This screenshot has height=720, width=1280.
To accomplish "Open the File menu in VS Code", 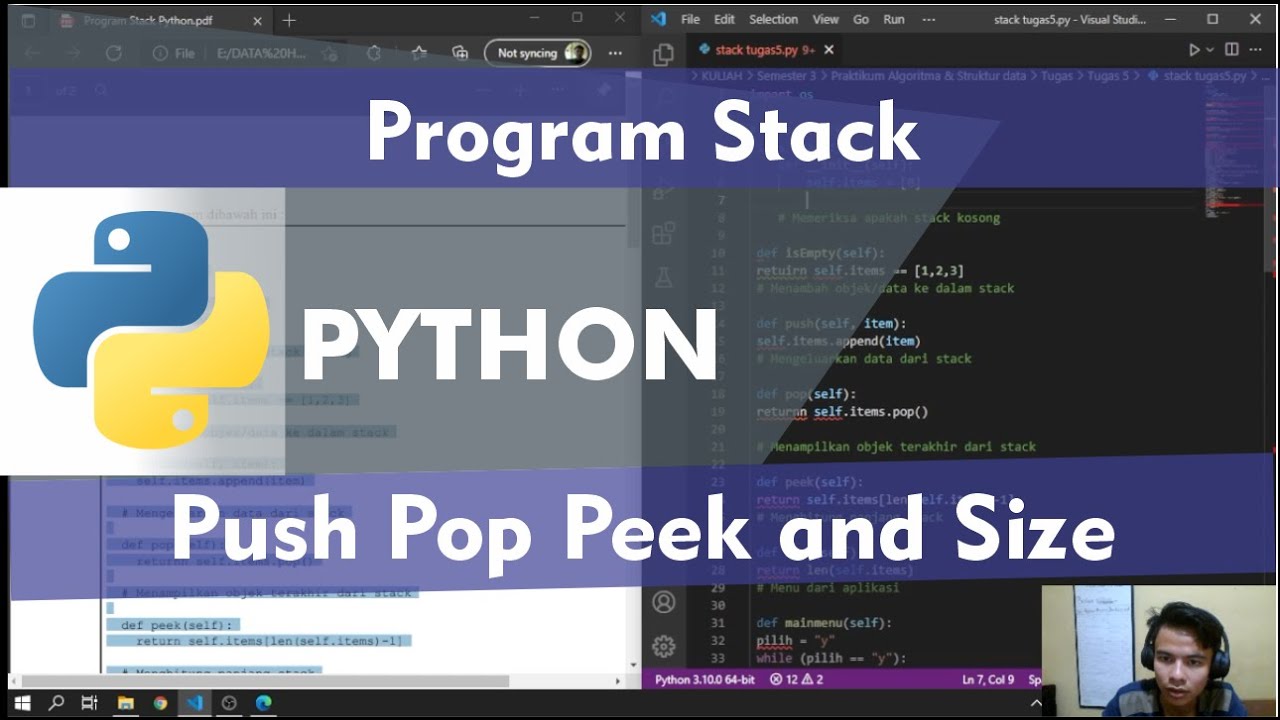I will tap(690, 19).
